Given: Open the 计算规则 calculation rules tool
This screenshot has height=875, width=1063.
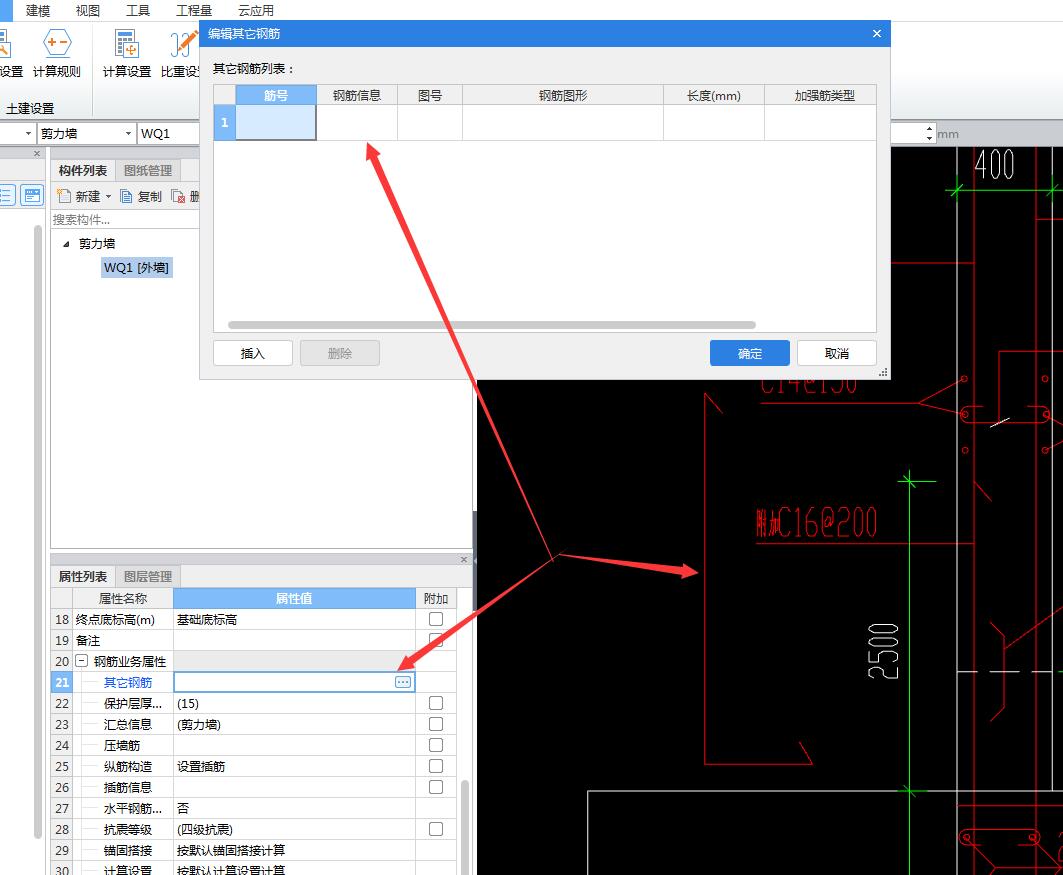Looking at the screenshot, I should (57, 53).
